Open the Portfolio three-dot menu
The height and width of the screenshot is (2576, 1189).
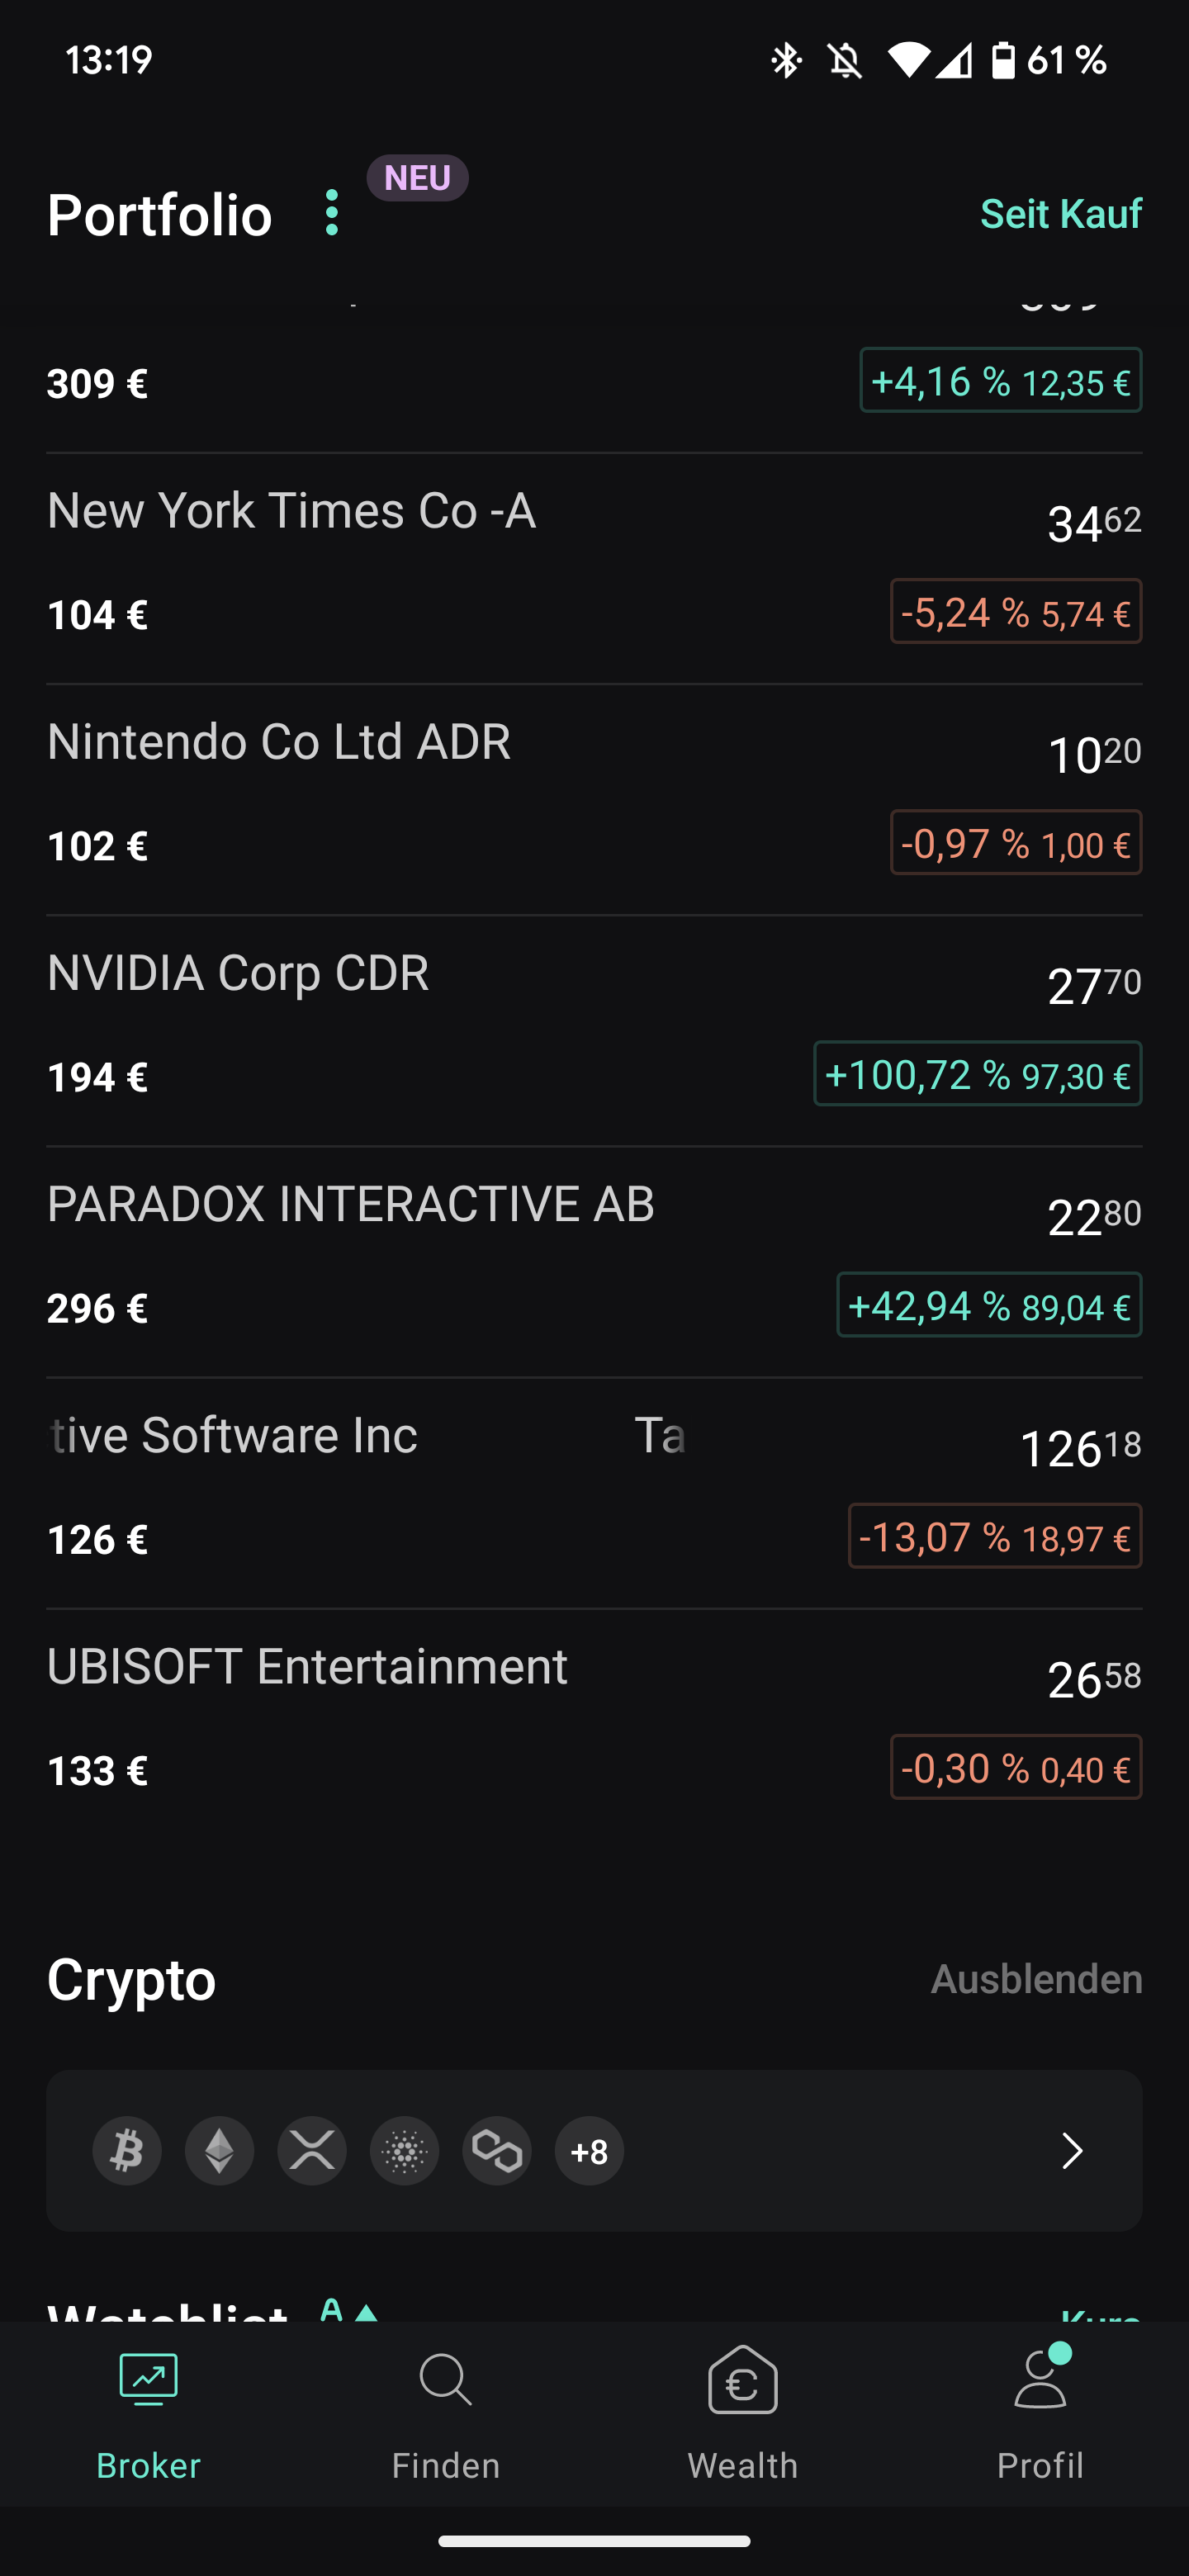(x=332, y=213)
